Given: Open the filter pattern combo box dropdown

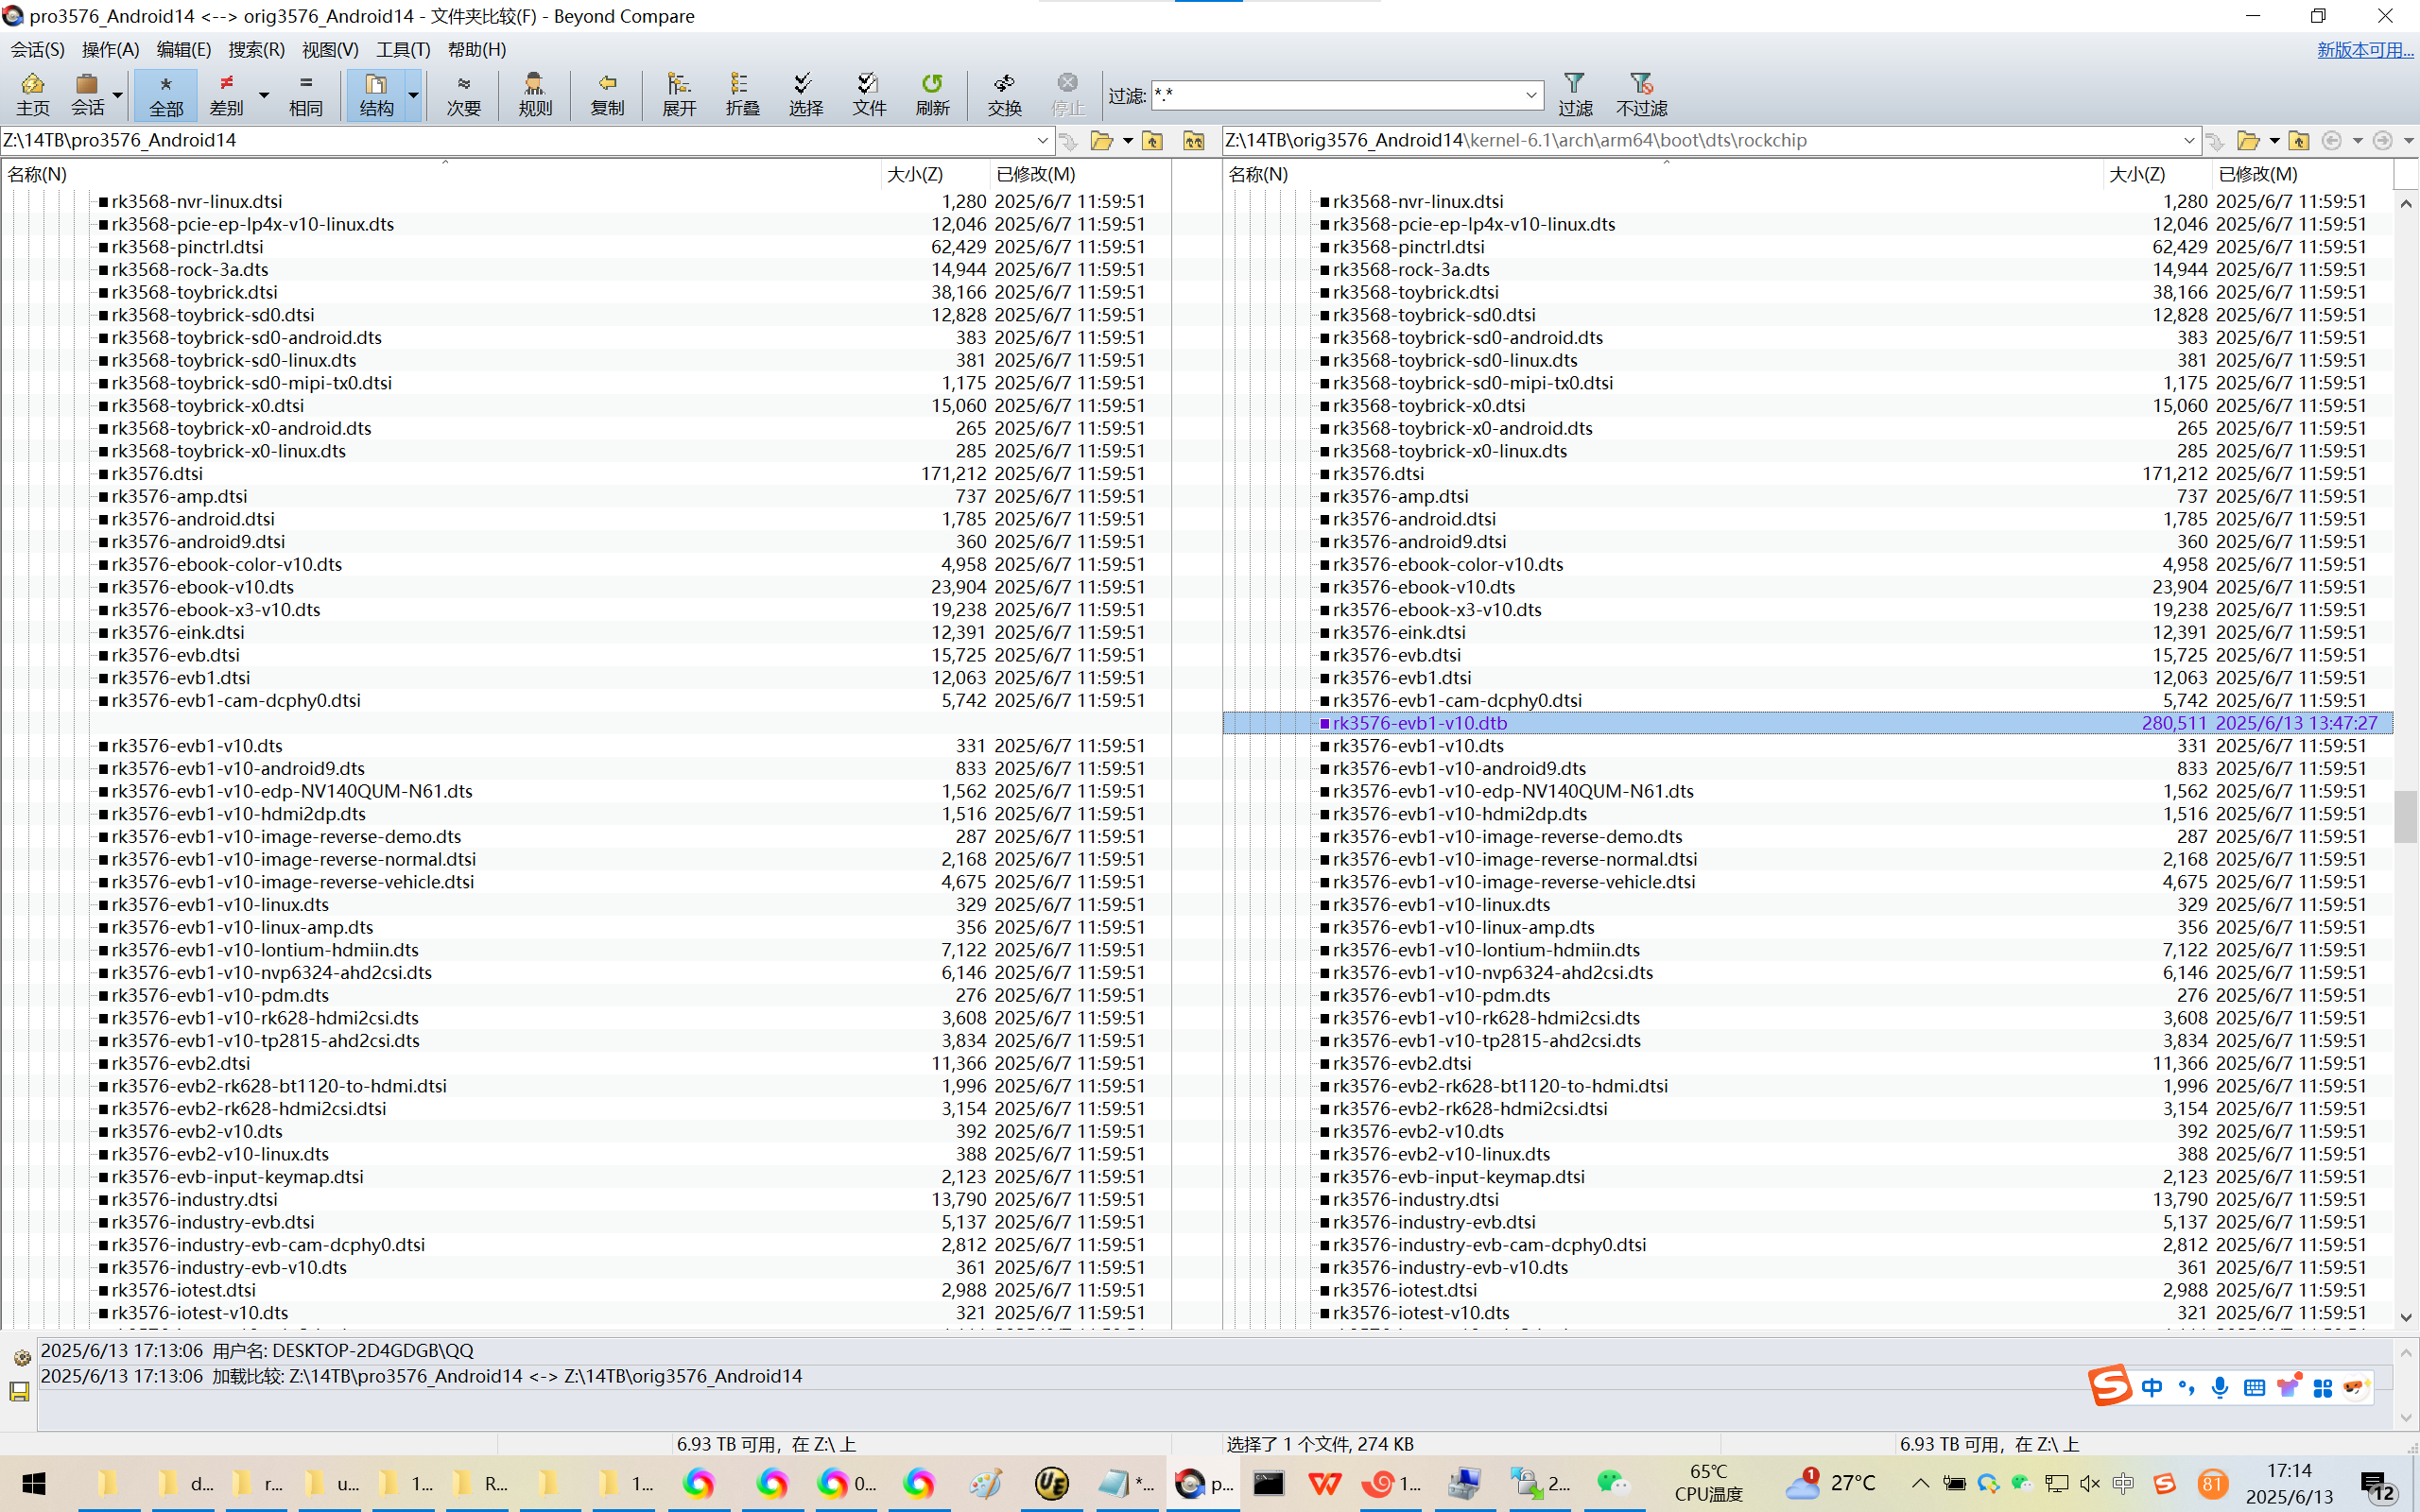Looking at the screenshot, I should pos(1530,96).
